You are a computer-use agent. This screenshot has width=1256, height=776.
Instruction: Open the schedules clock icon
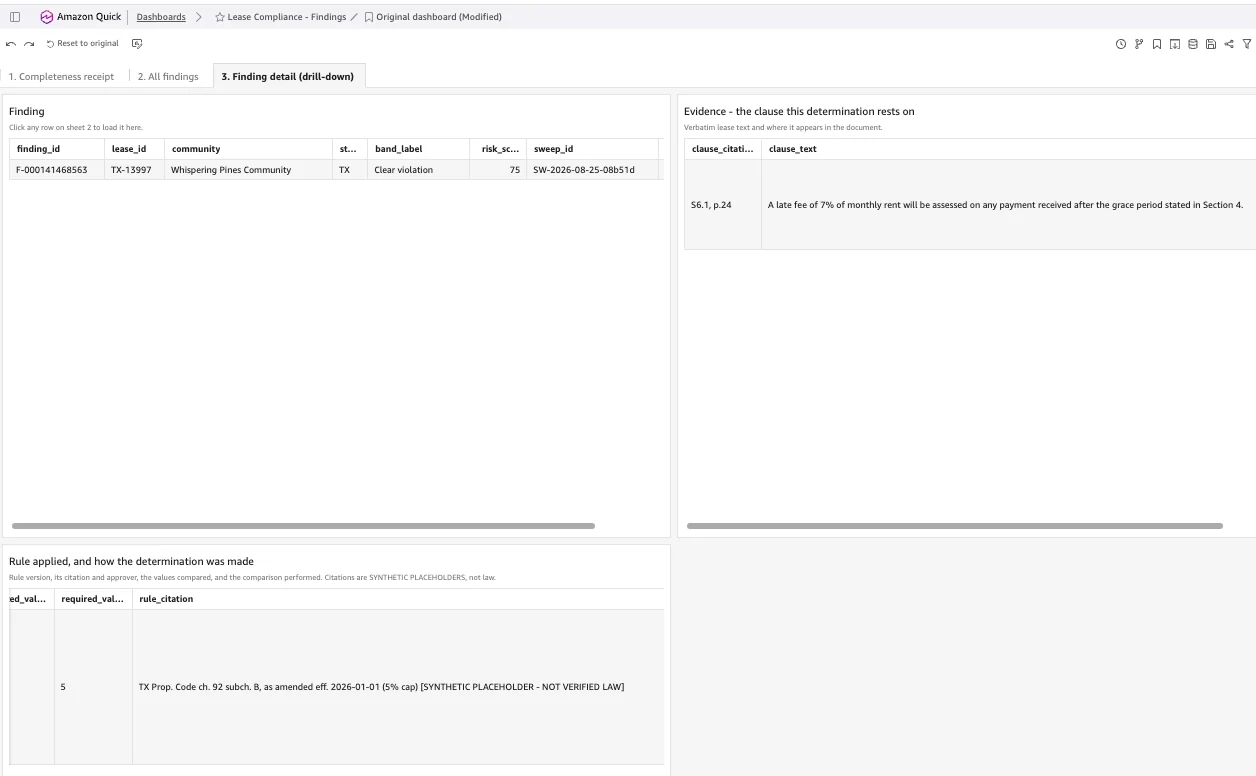click(1121, 44)
